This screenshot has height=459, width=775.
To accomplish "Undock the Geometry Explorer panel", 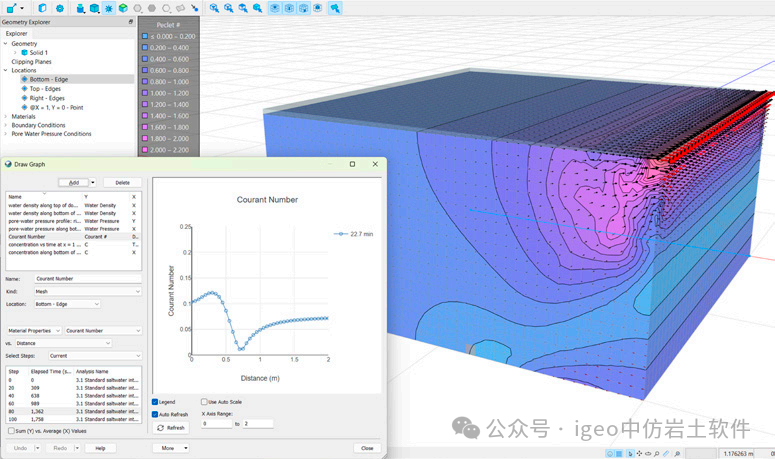I will pyautogui.click(x=130, y=21).
